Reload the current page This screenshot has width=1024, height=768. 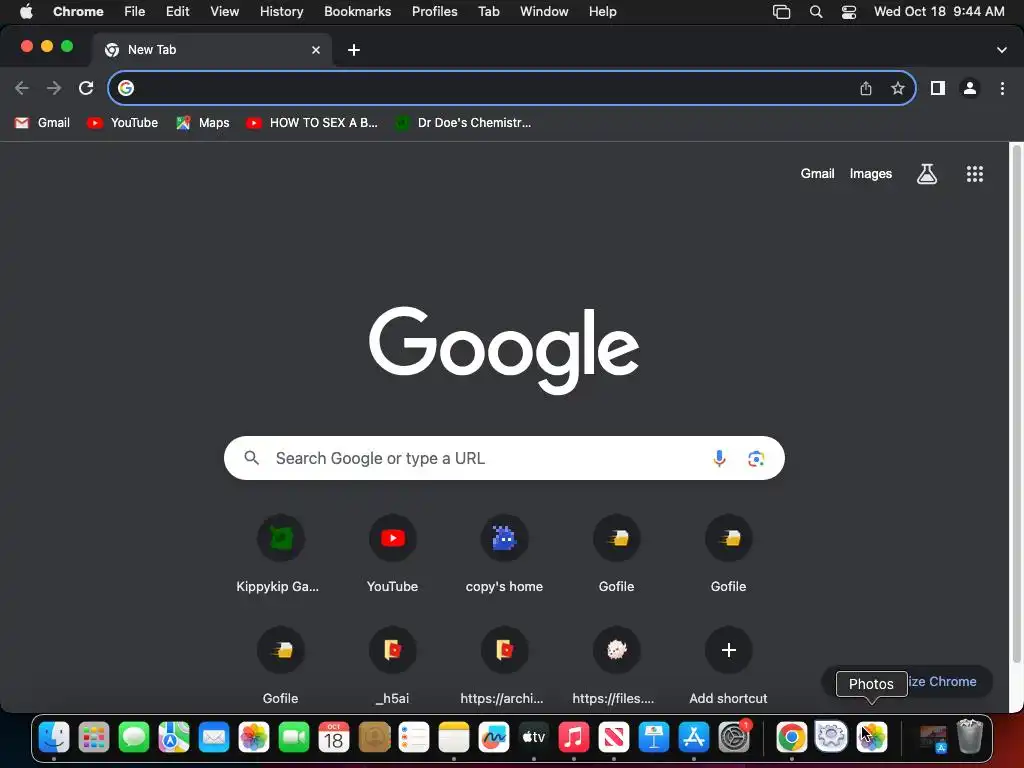[x=86, y=88]
